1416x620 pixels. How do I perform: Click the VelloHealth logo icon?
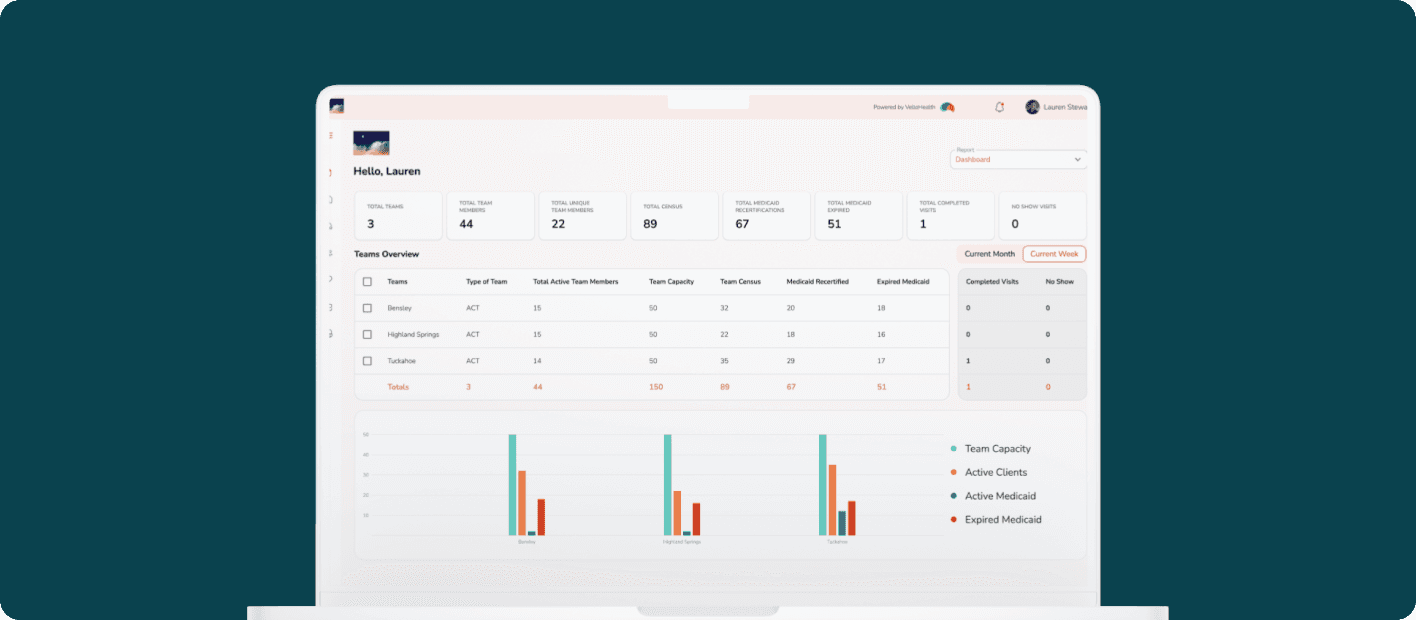pos(947,107)
